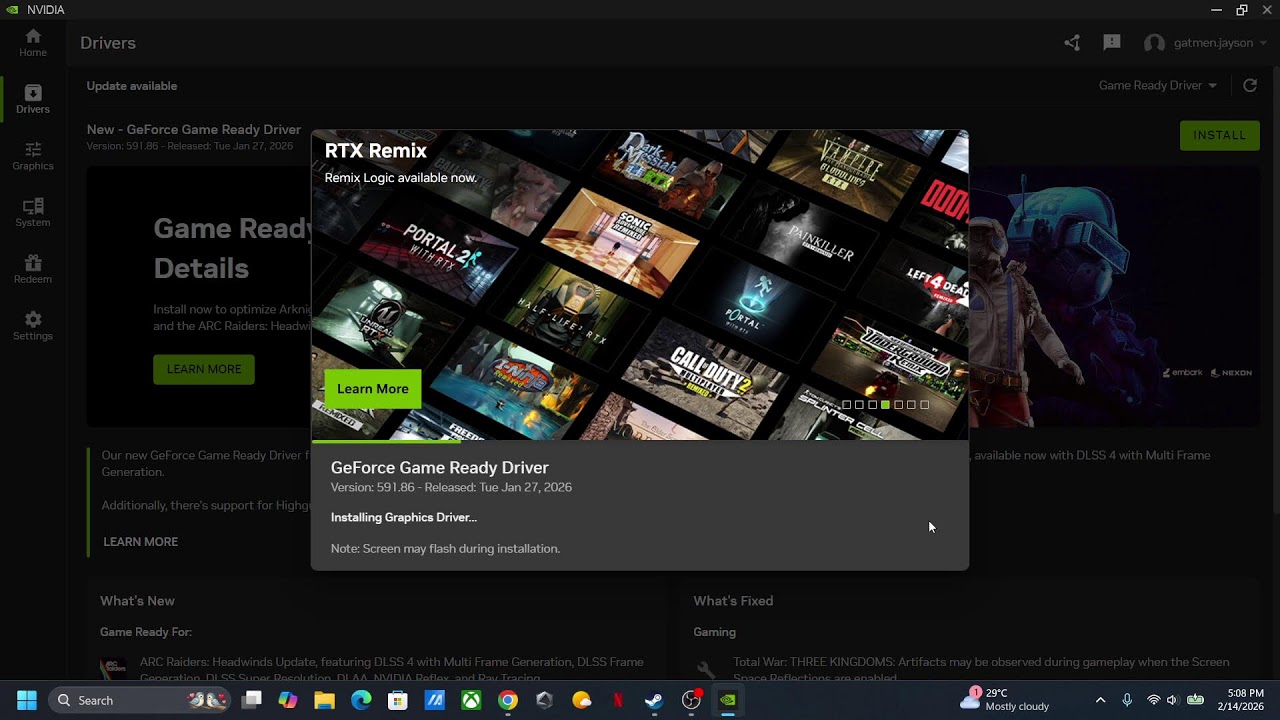This screenshot has height=720, width=1280.
Task: Open the LEARN MORE link below the driver description
Action: [141, 542]
